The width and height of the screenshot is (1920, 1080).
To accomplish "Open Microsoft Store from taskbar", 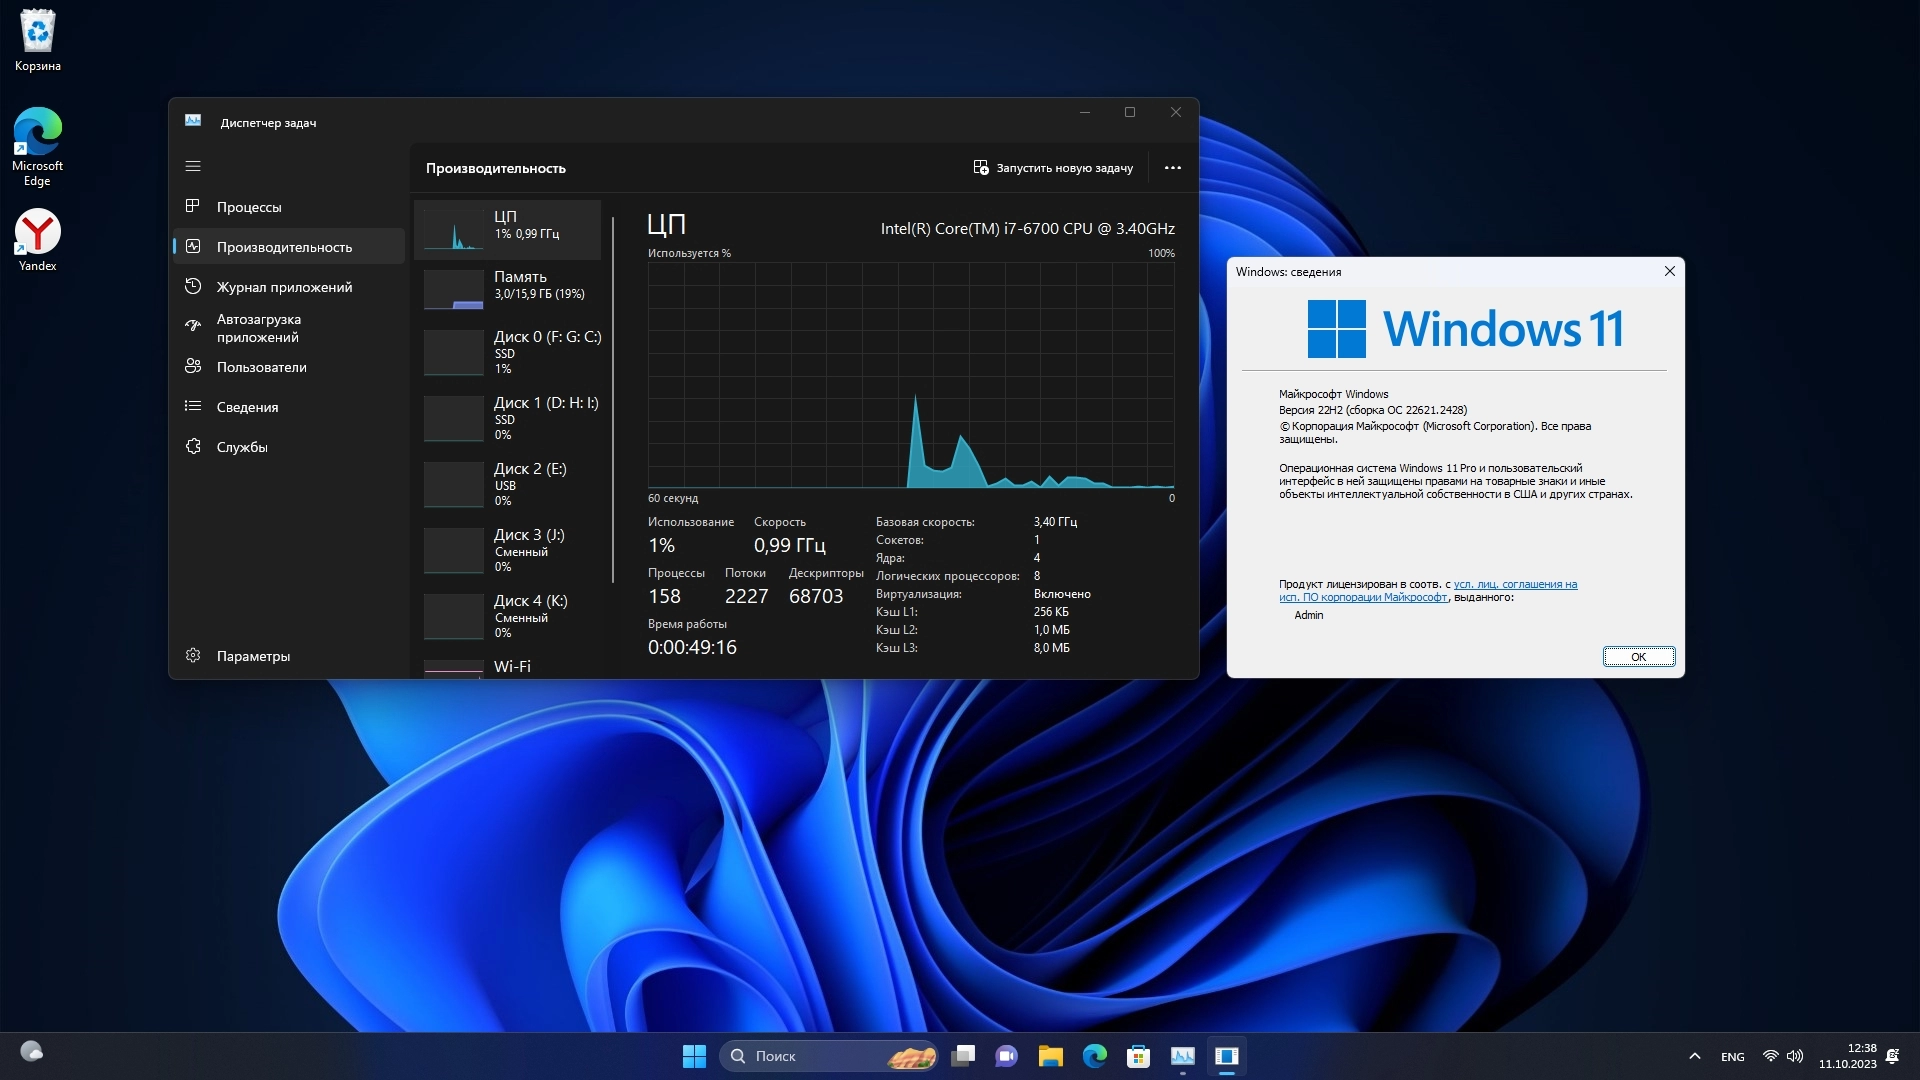I will coord(1138,1056).
